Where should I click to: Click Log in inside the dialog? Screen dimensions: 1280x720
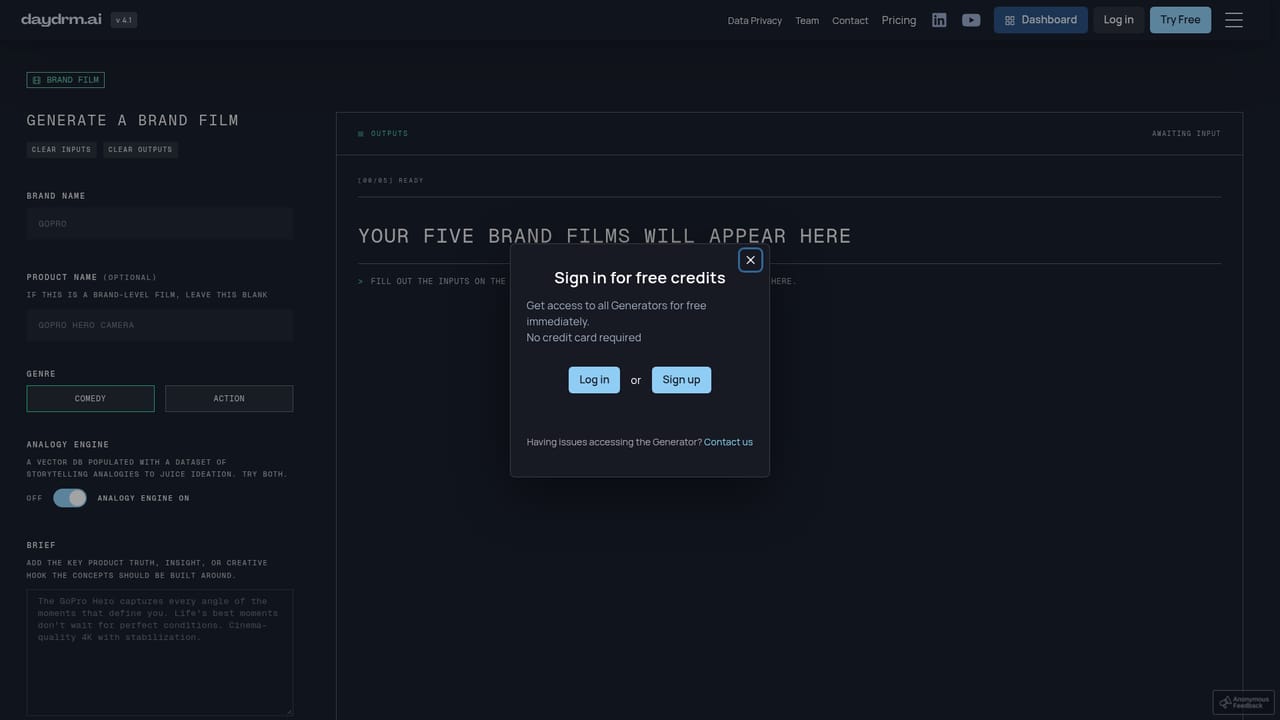click(x=594, y=380)
